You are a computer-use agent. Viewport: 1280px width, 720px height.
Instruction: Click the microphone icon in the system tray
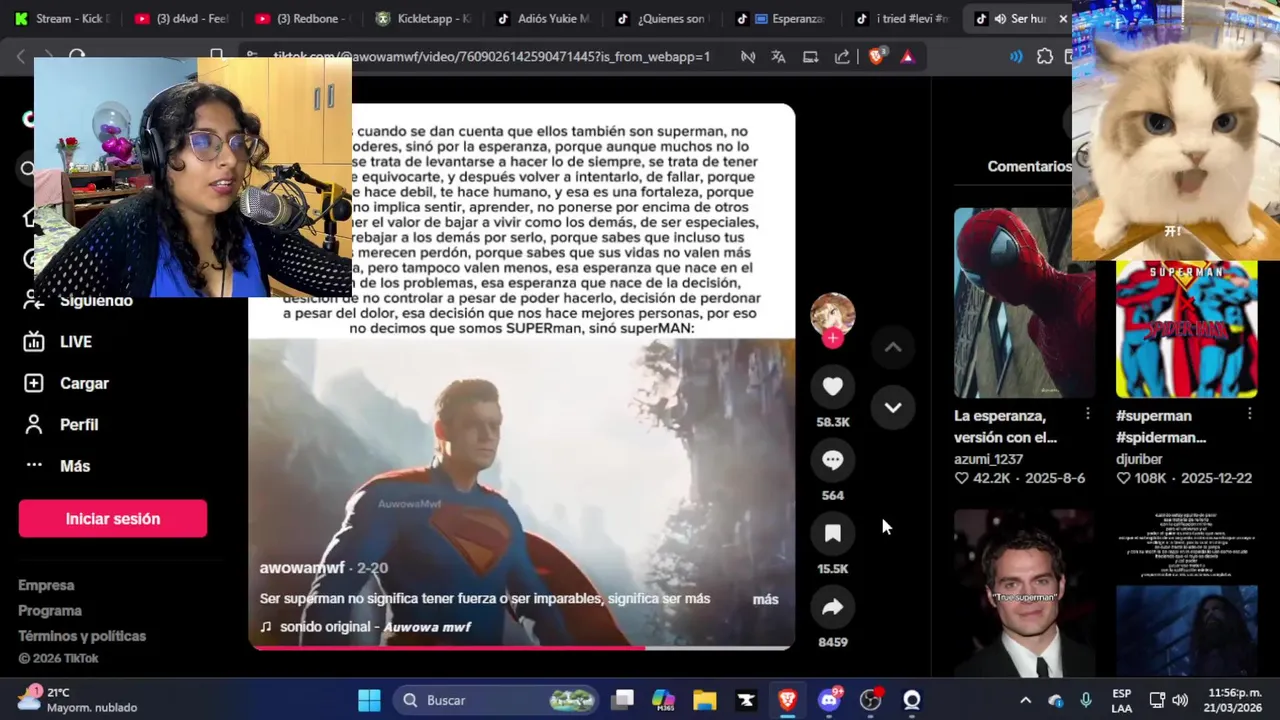pyautogui.click(x=1086, y=700)
